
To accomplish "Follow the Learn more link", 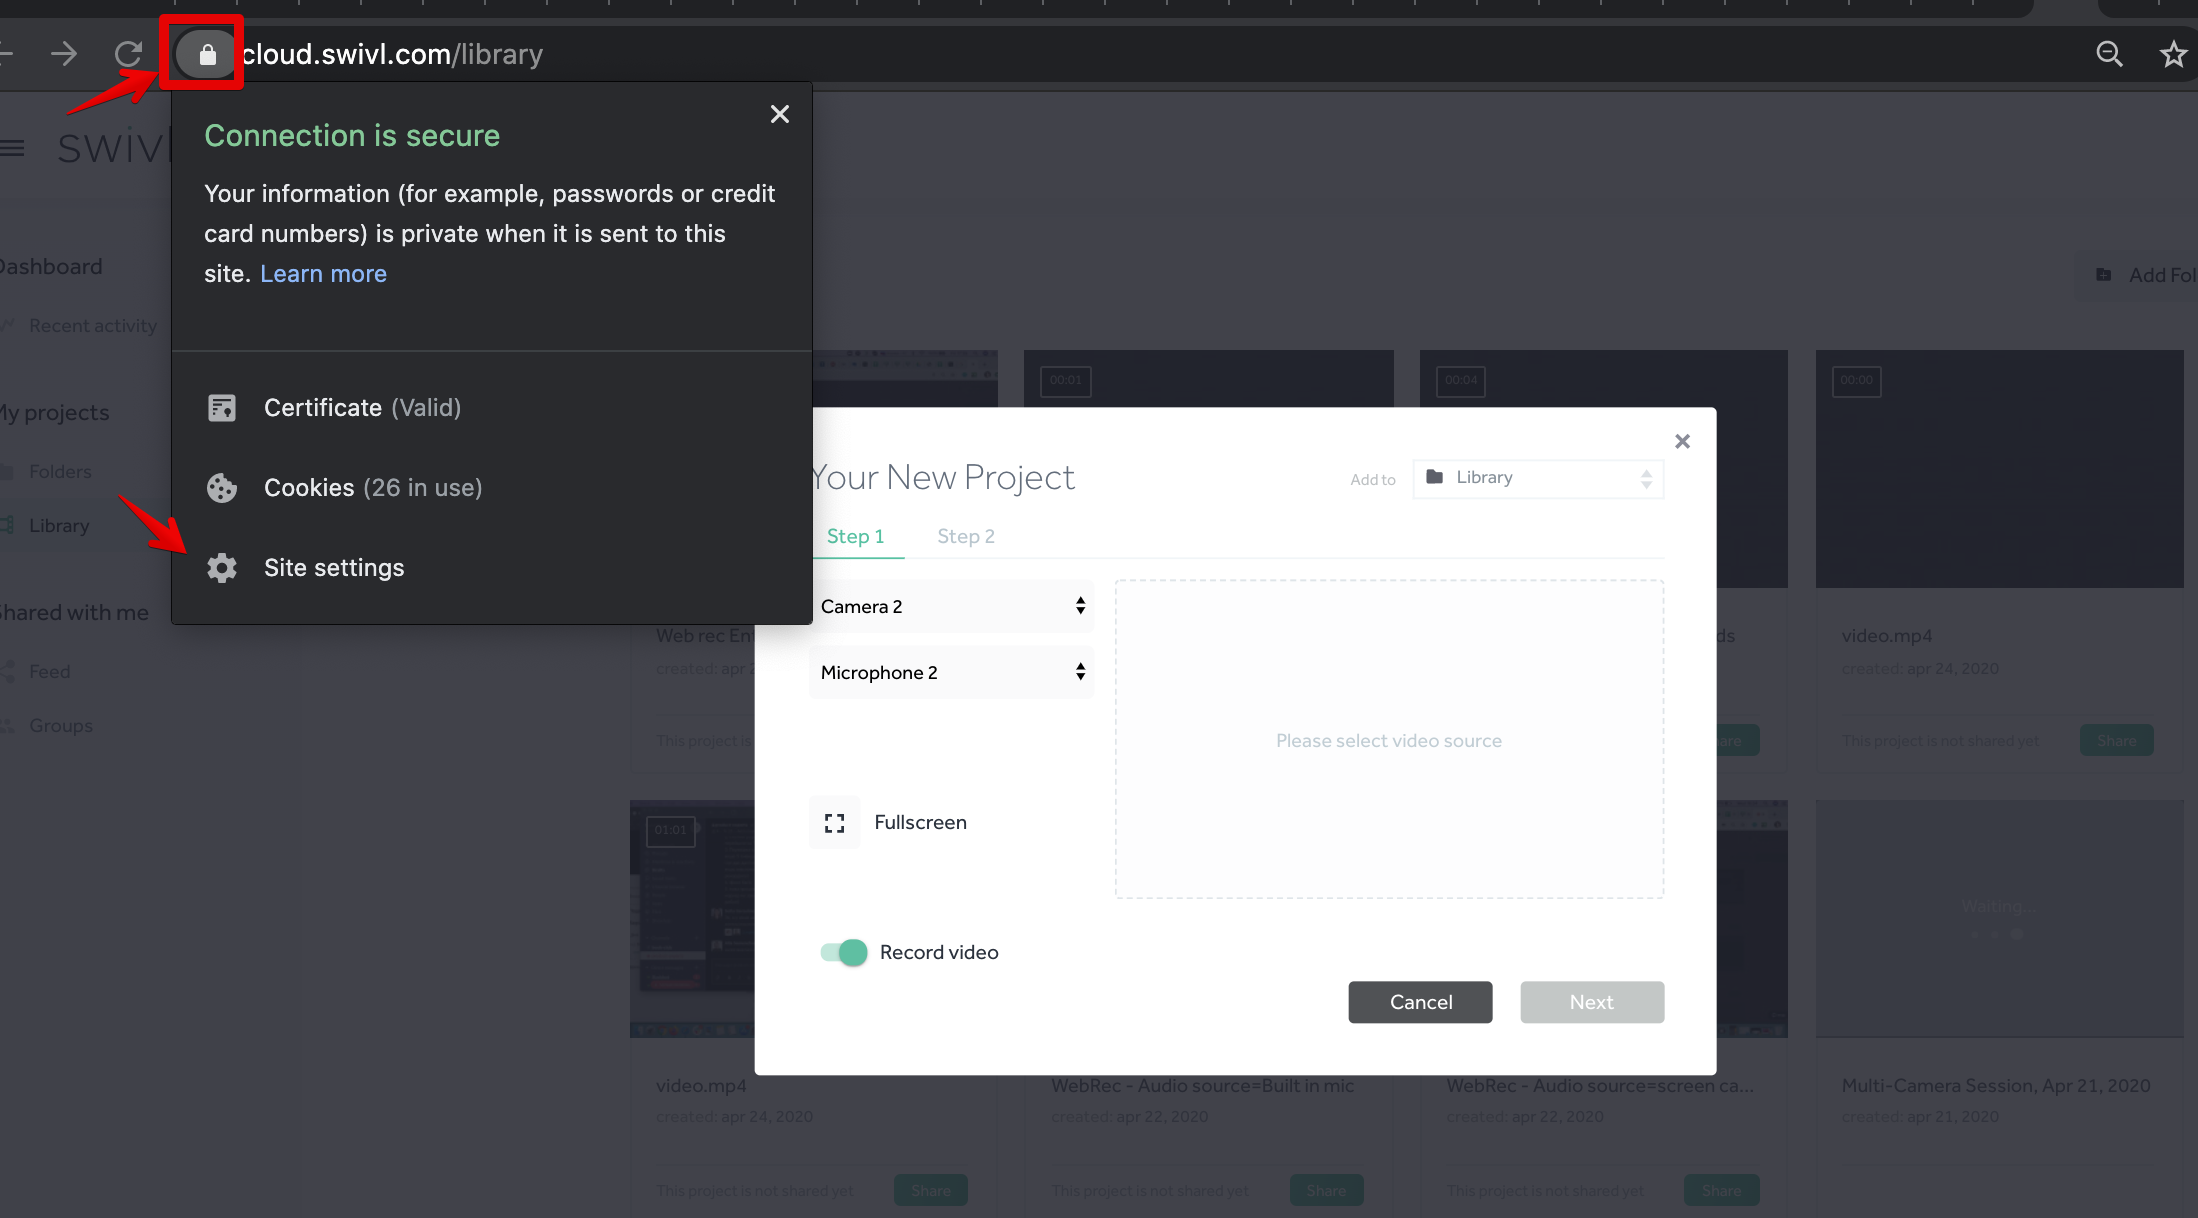I will pos(323,274).
